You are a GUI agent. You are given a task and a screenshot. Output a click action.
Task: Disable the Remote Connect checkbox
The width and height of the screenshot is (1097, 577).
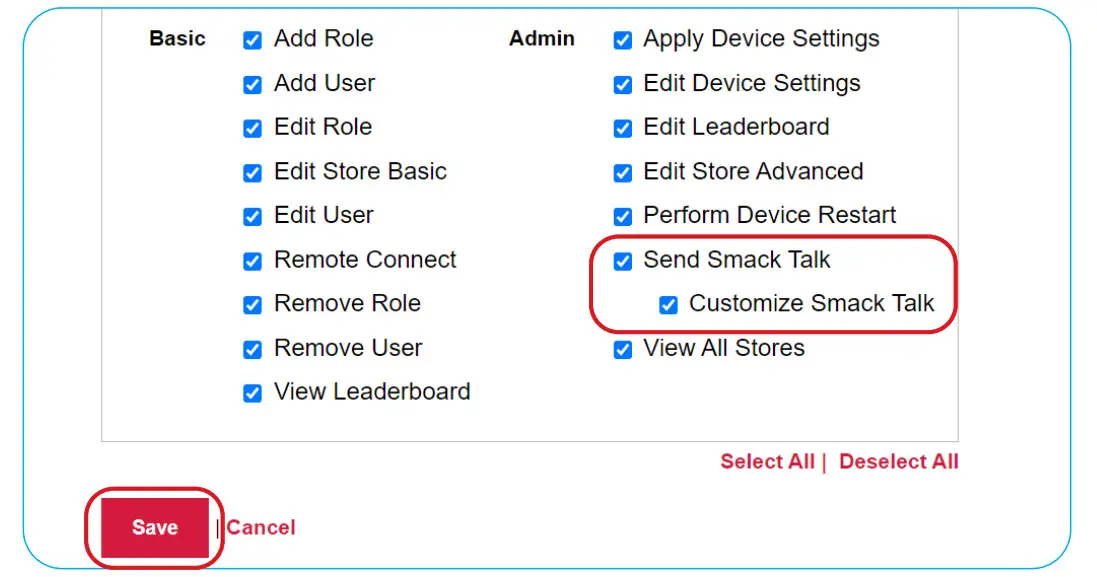tap(252, 260)
